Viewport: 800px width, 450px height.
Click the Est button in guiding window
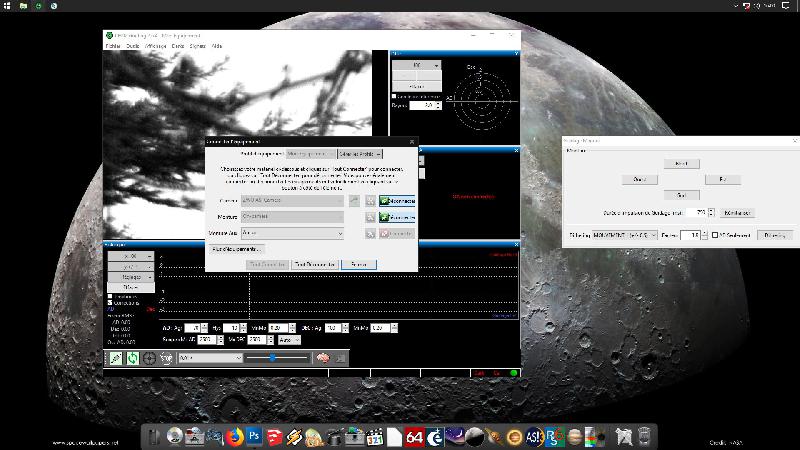point(722,179)
